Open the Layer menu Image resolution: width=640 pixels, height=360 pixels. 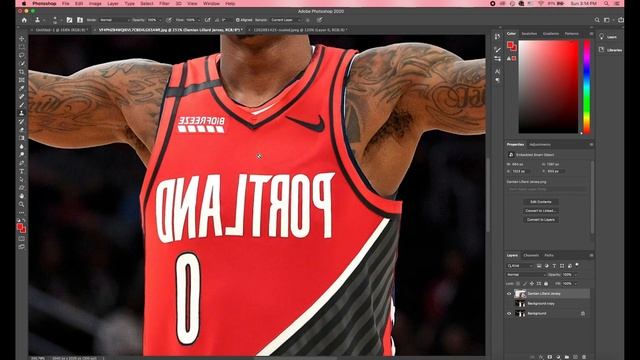[x=113, y=3]
